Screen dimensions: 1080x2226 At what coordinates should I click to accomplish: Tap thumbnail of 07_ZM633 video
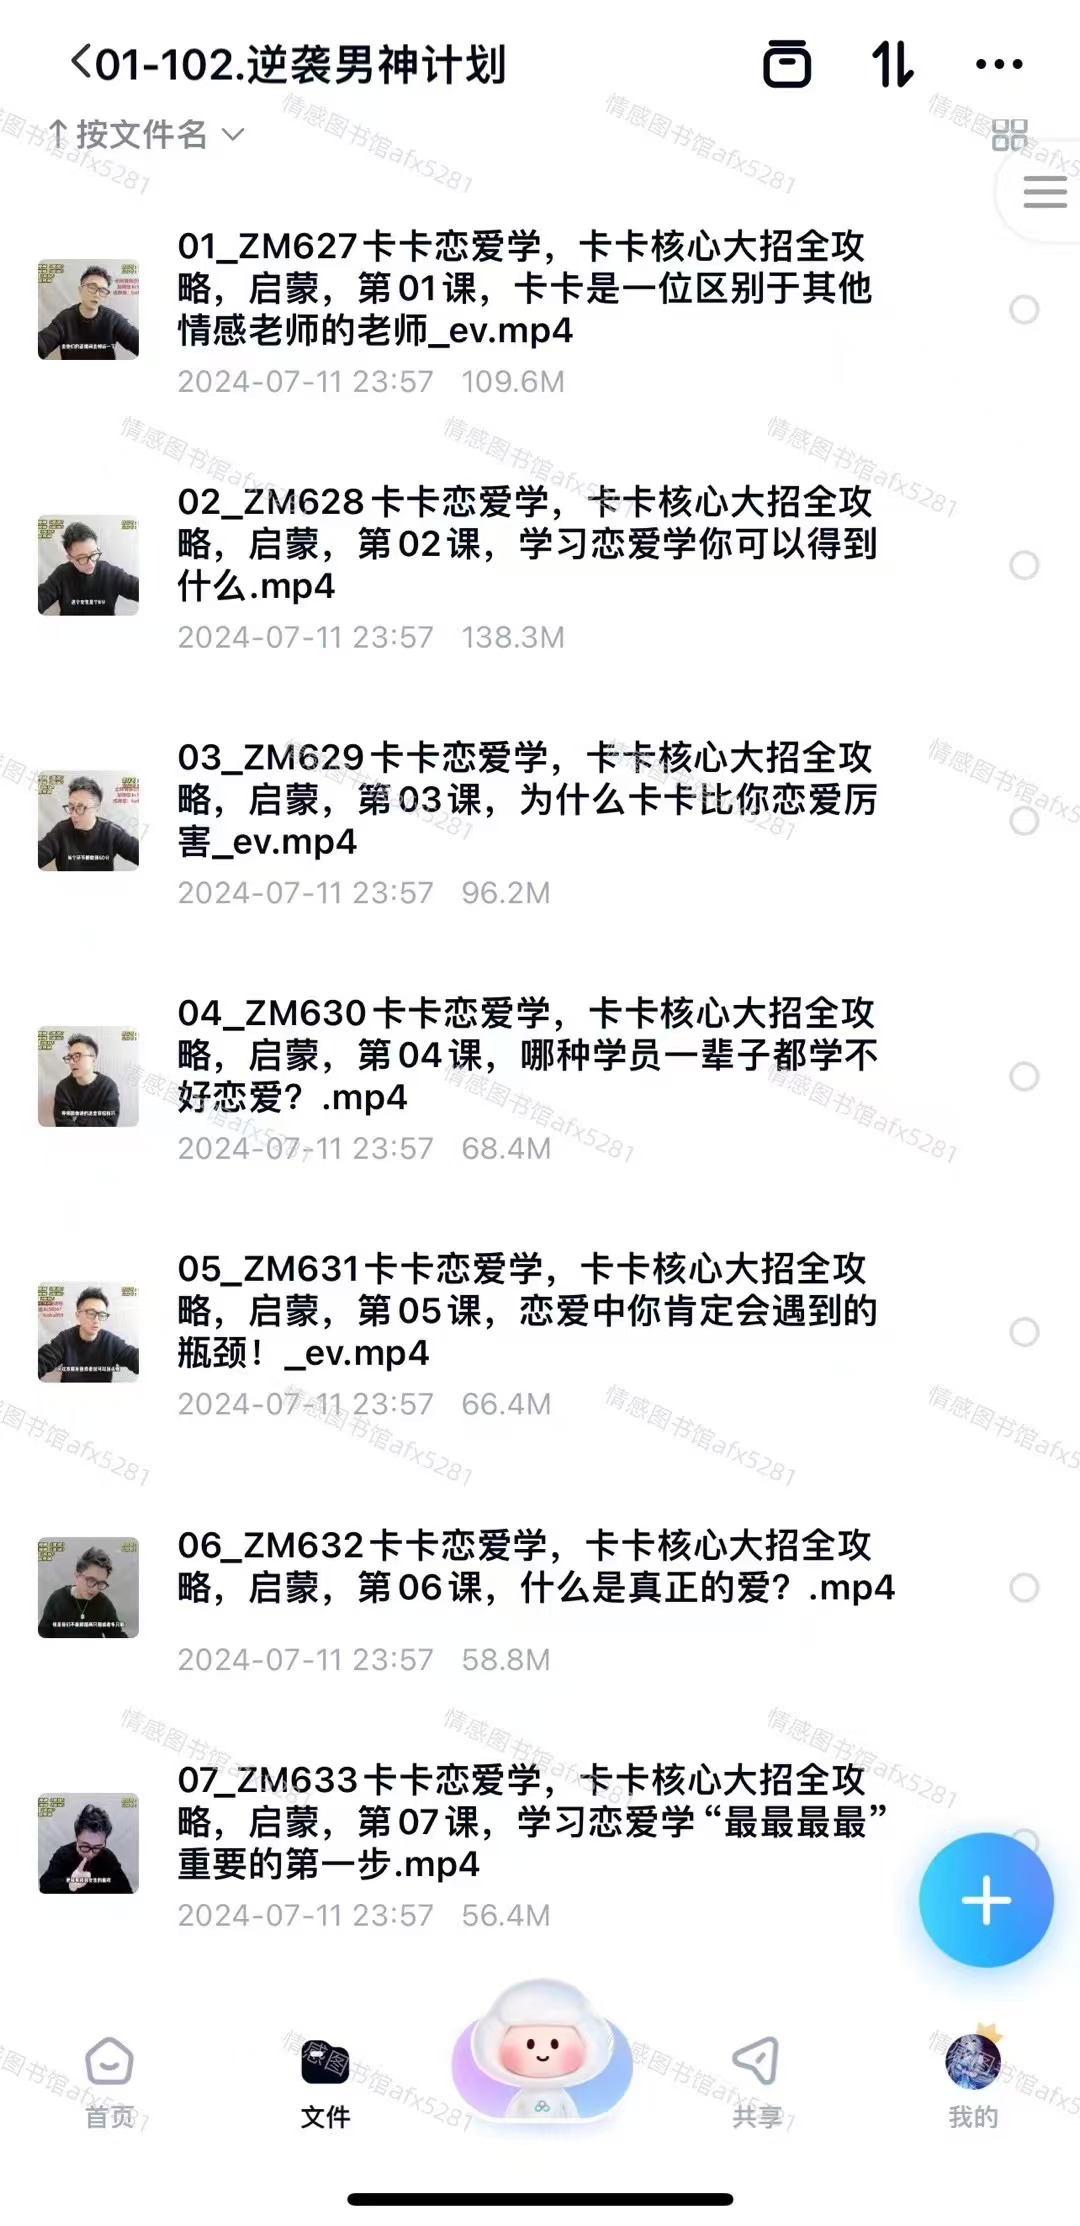pyautogui.click(x=88, y=1843)
